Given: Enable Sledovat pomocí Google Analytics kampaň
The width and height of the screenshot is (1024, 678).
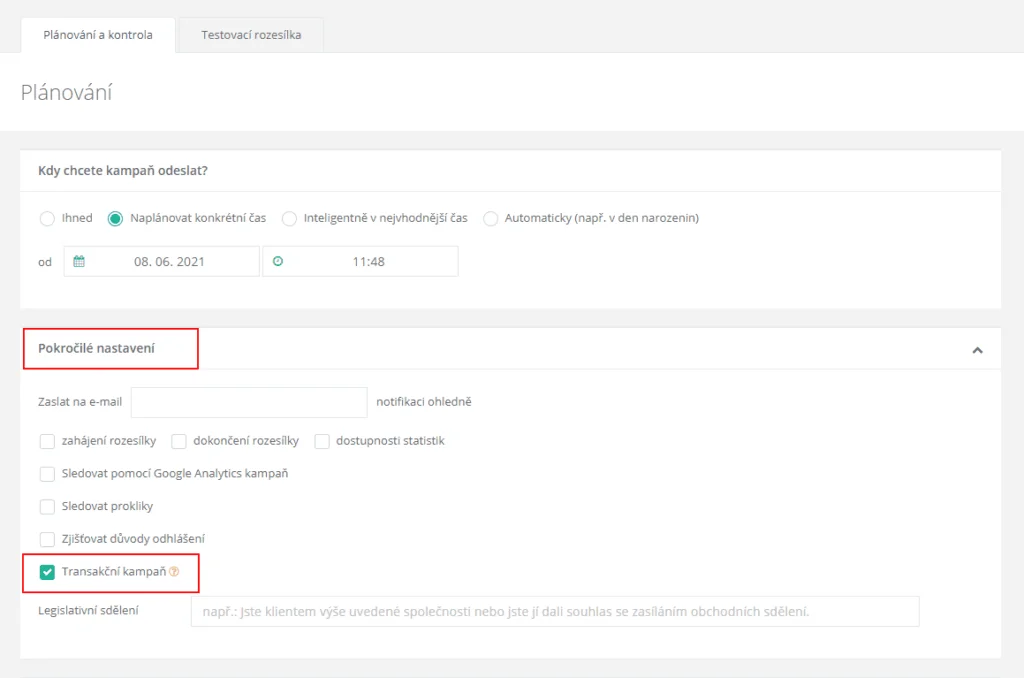Looking at the screenshot, I should pyautogui.click(x=47, y=474).
